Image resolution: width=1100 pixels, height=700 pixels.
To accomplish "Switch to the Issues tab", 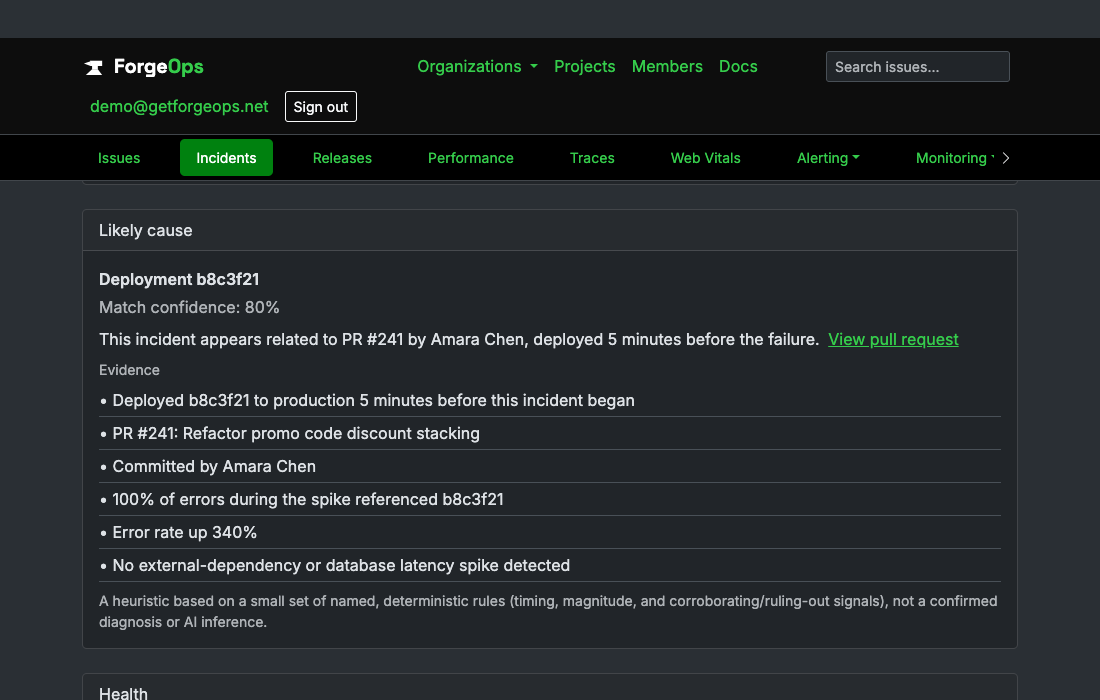I will coord(119,158).
